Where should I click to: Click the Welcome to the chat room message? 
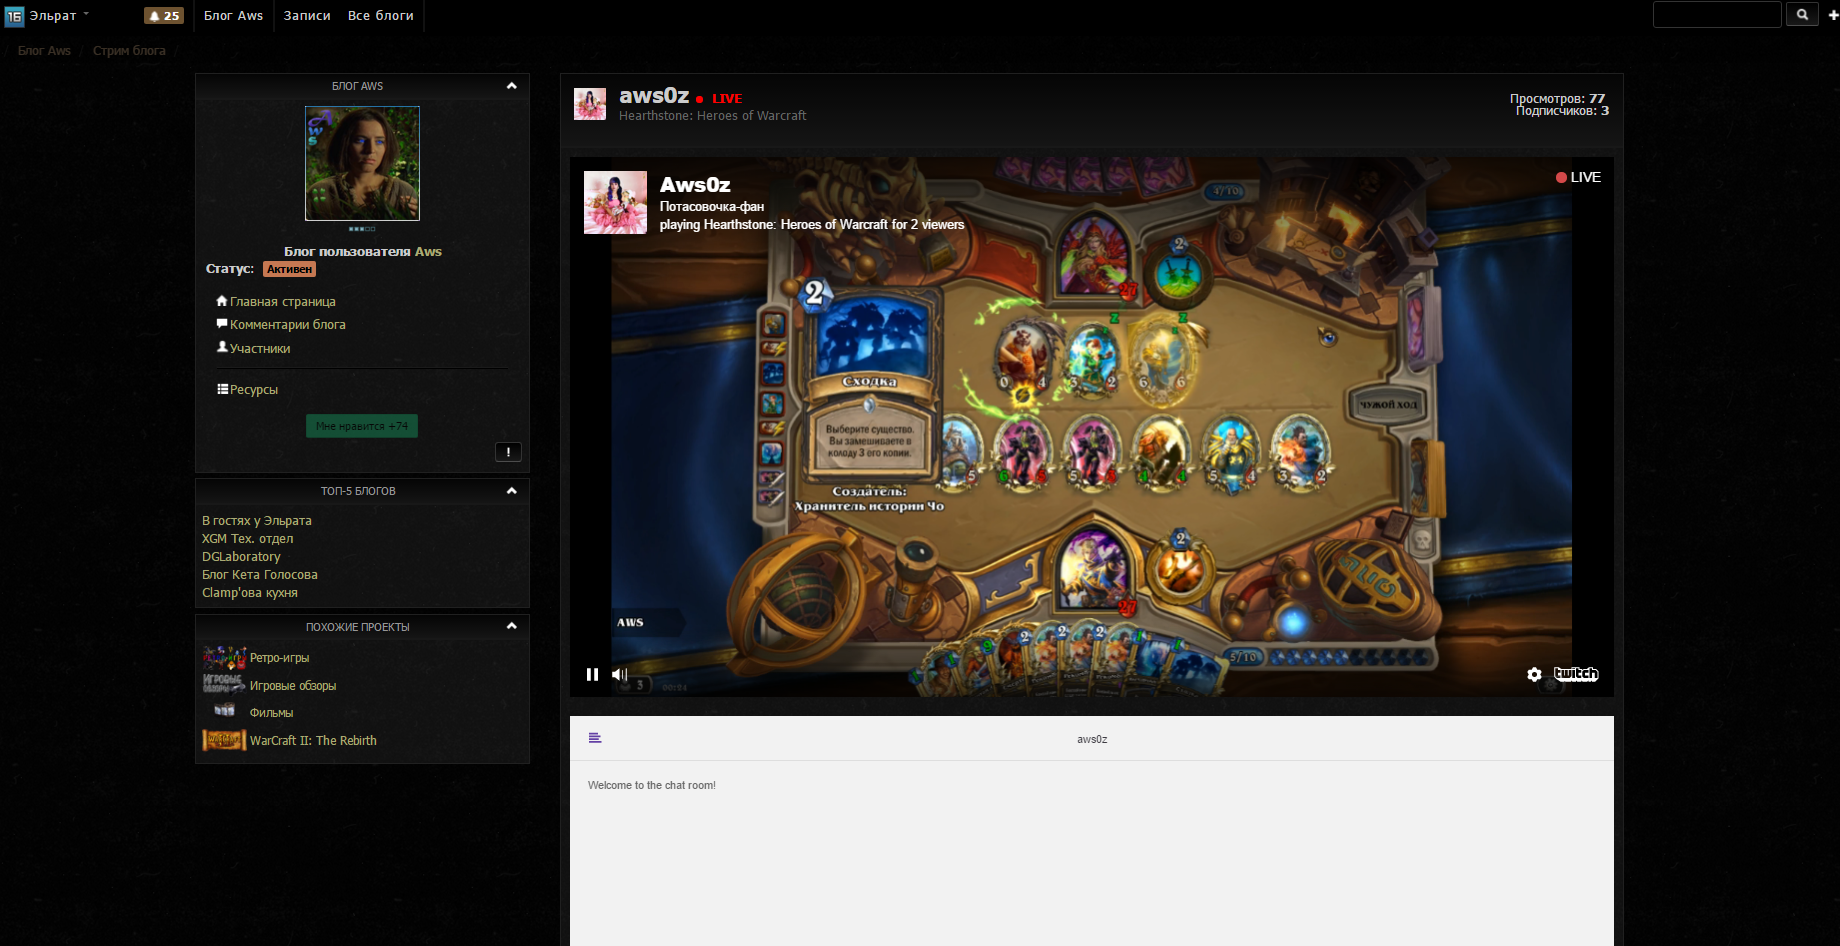652,786
